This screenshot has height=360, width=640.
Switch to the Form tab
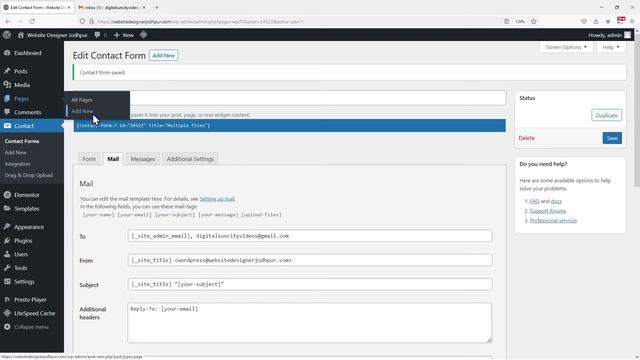point(89,159)
